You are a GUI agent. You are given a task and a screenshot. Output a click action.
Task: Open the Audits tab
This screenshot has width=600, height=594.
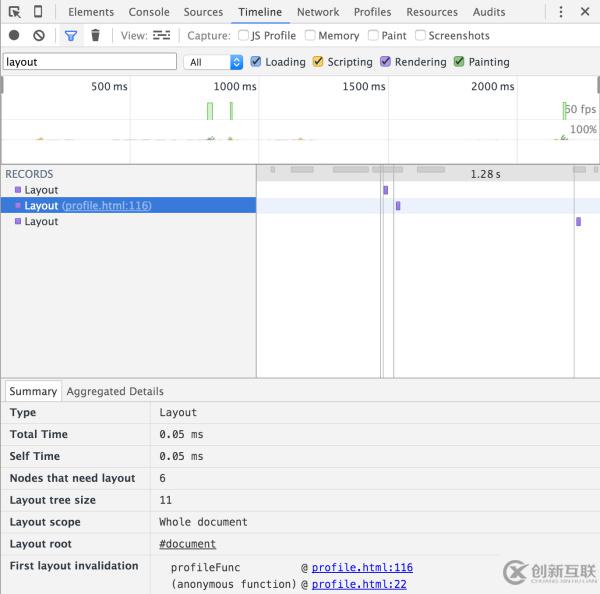coord(489,12)
